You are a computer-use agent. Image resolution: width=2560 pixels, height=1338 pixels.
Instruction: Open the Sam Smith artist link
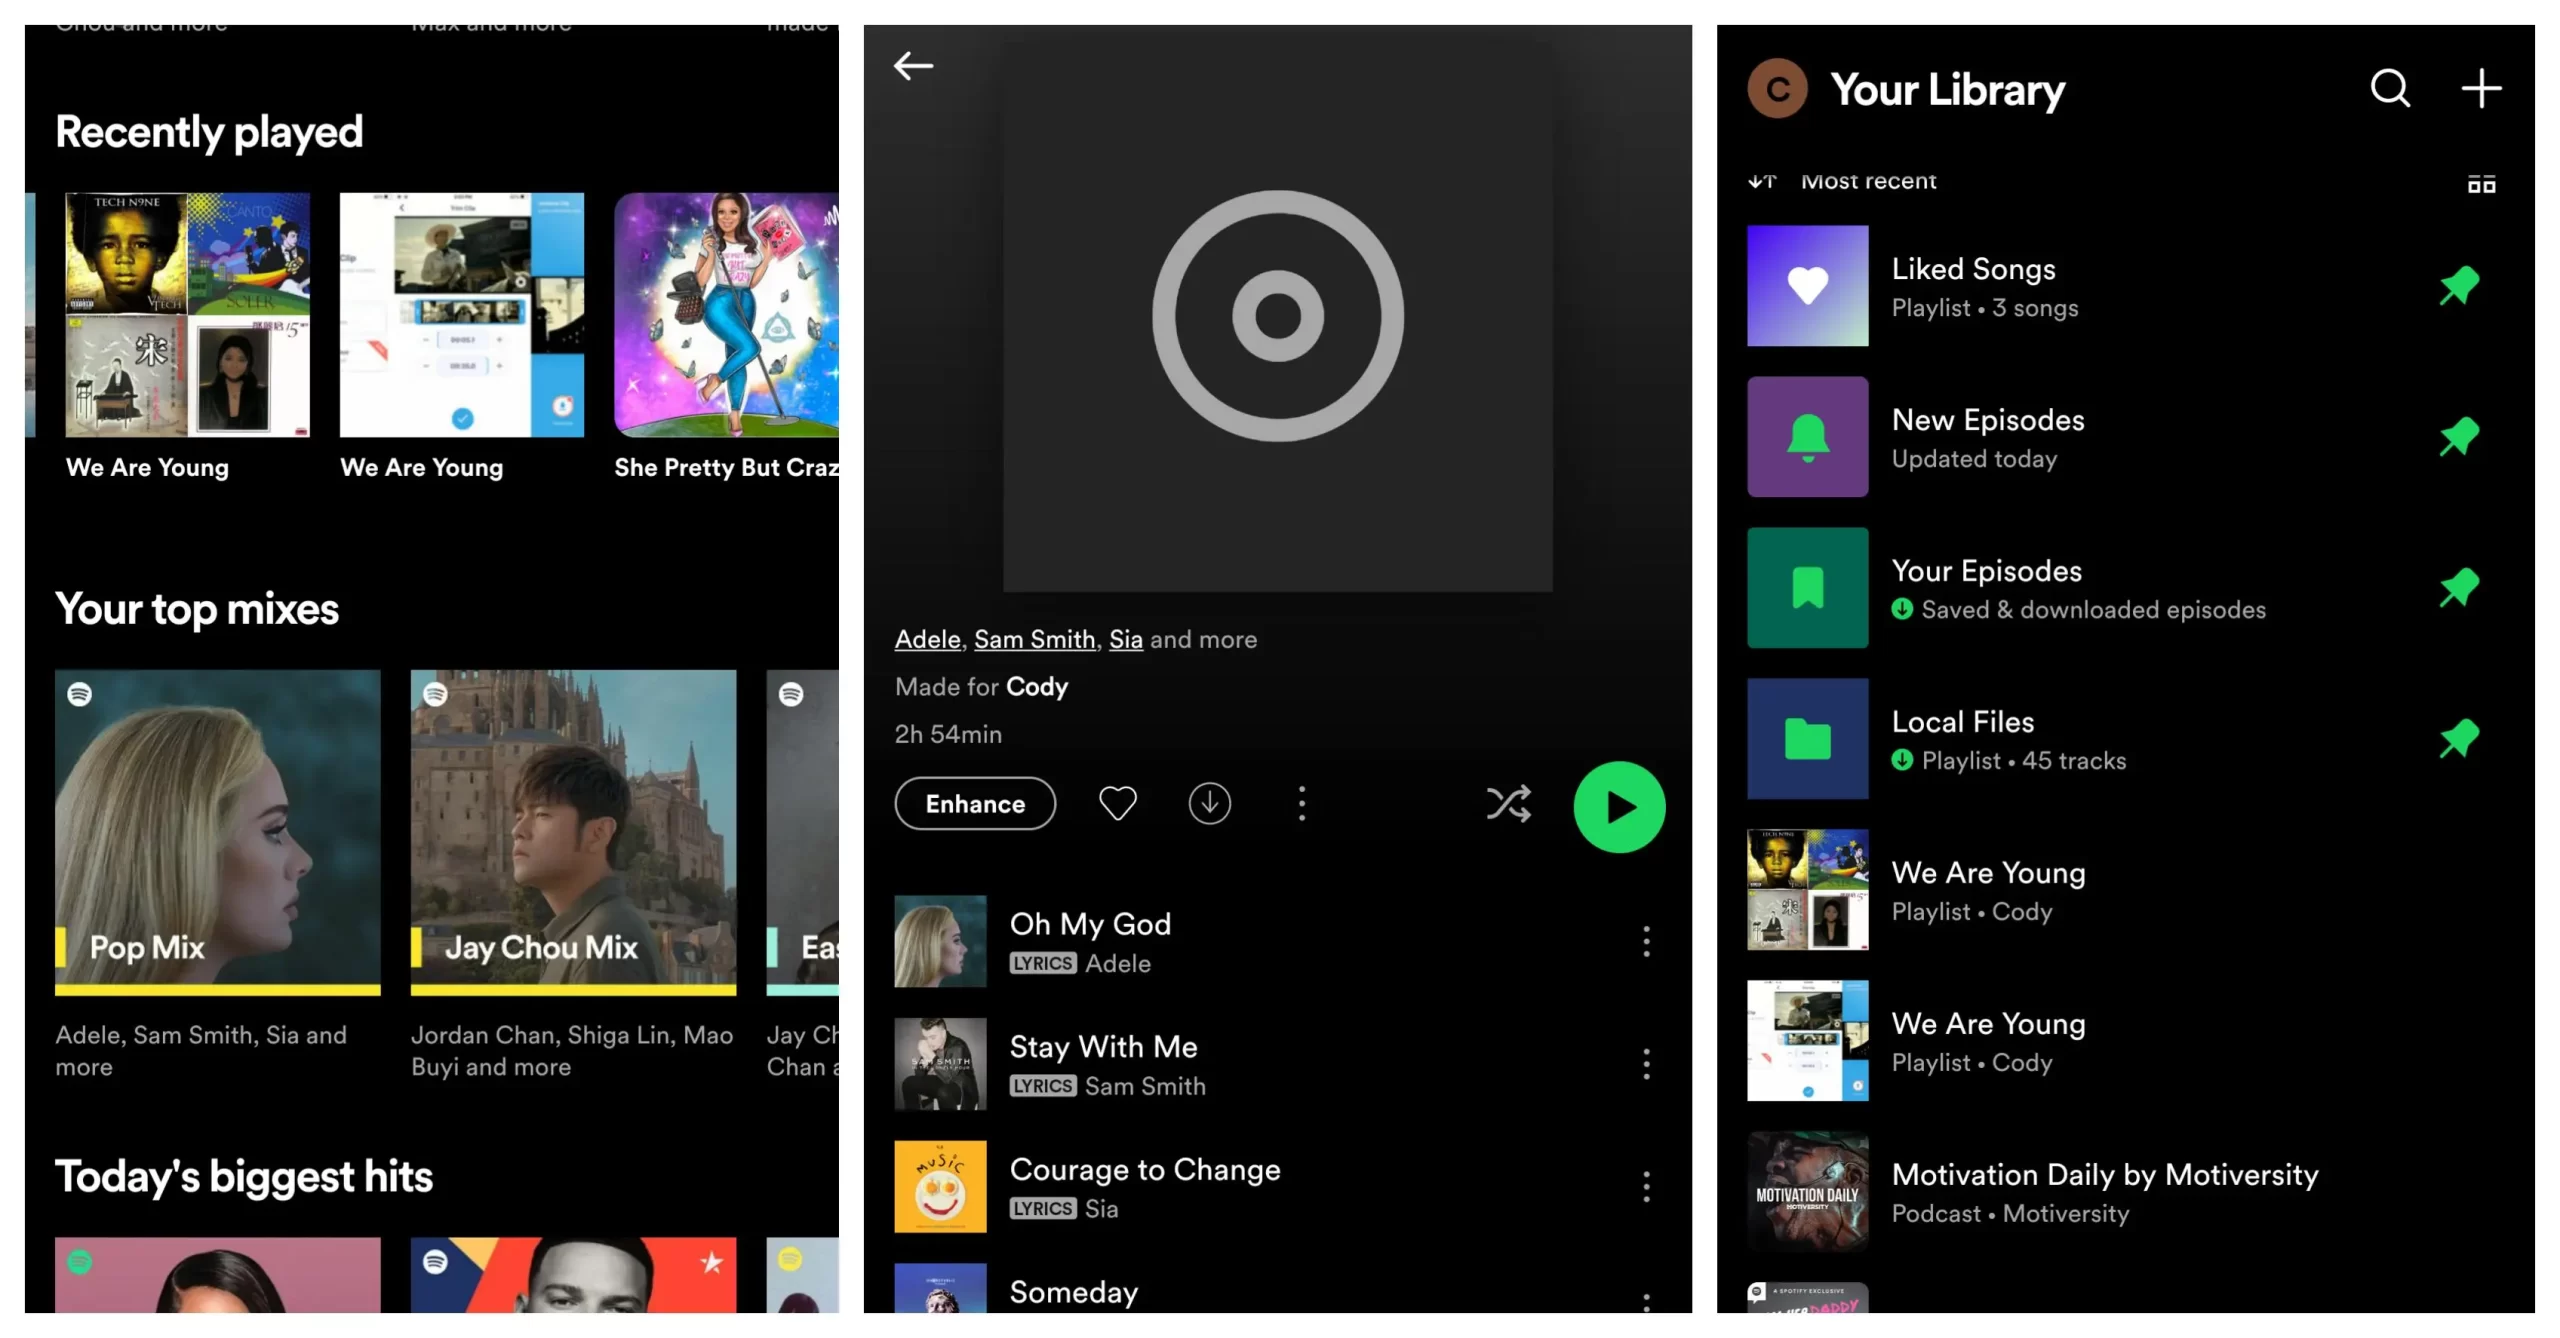1034,640
